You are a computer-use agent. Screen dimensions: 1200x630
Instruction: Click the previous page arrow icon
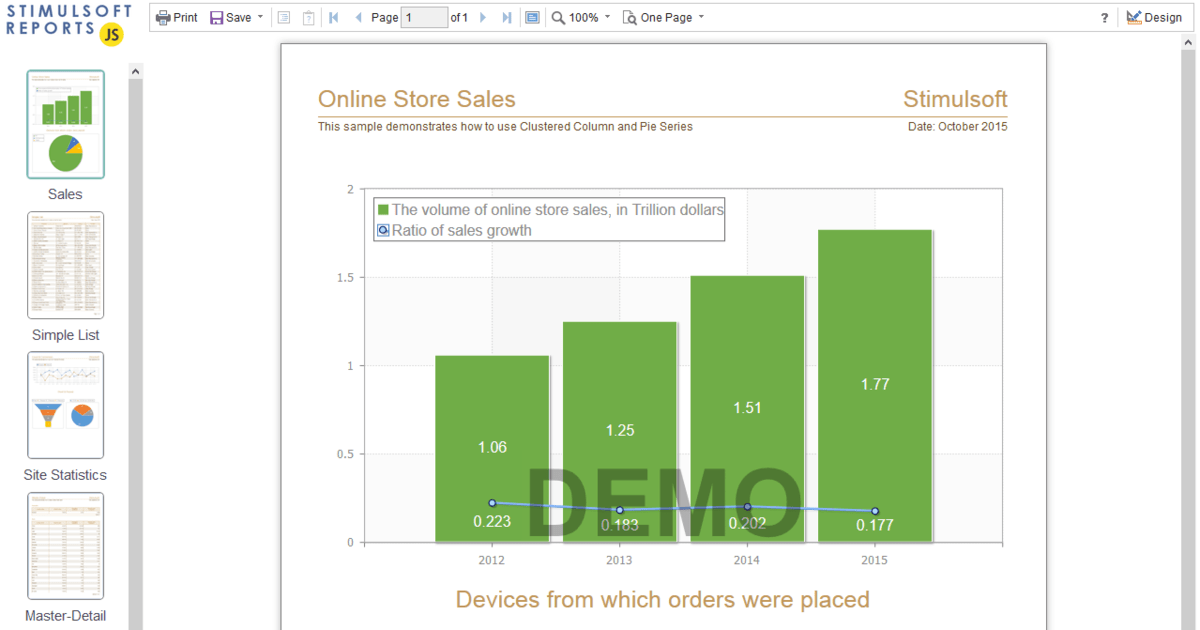359,16
